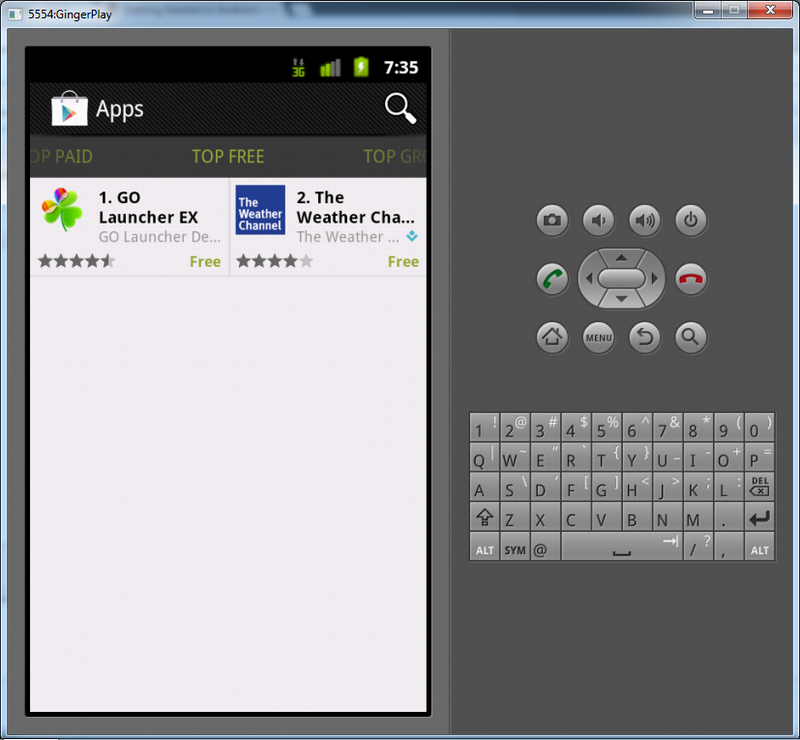Click the G key on keyboard

pyautogui.click(x=607, y=486)
